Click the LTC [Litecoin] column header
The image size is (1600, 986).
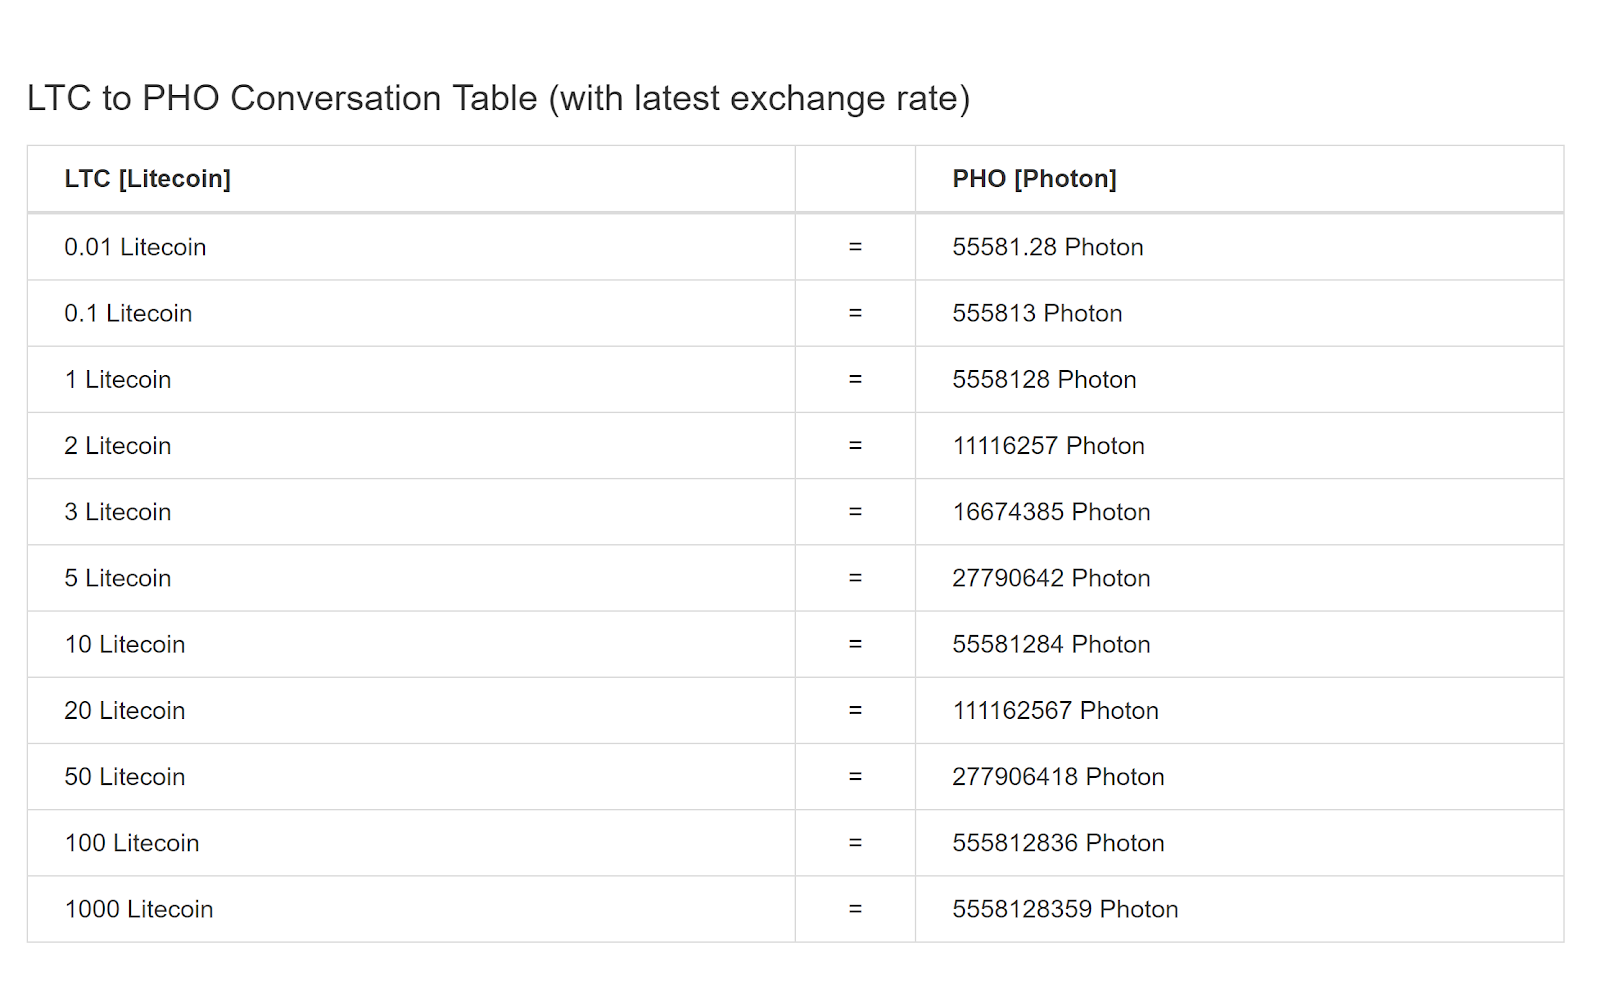[147, 179]
